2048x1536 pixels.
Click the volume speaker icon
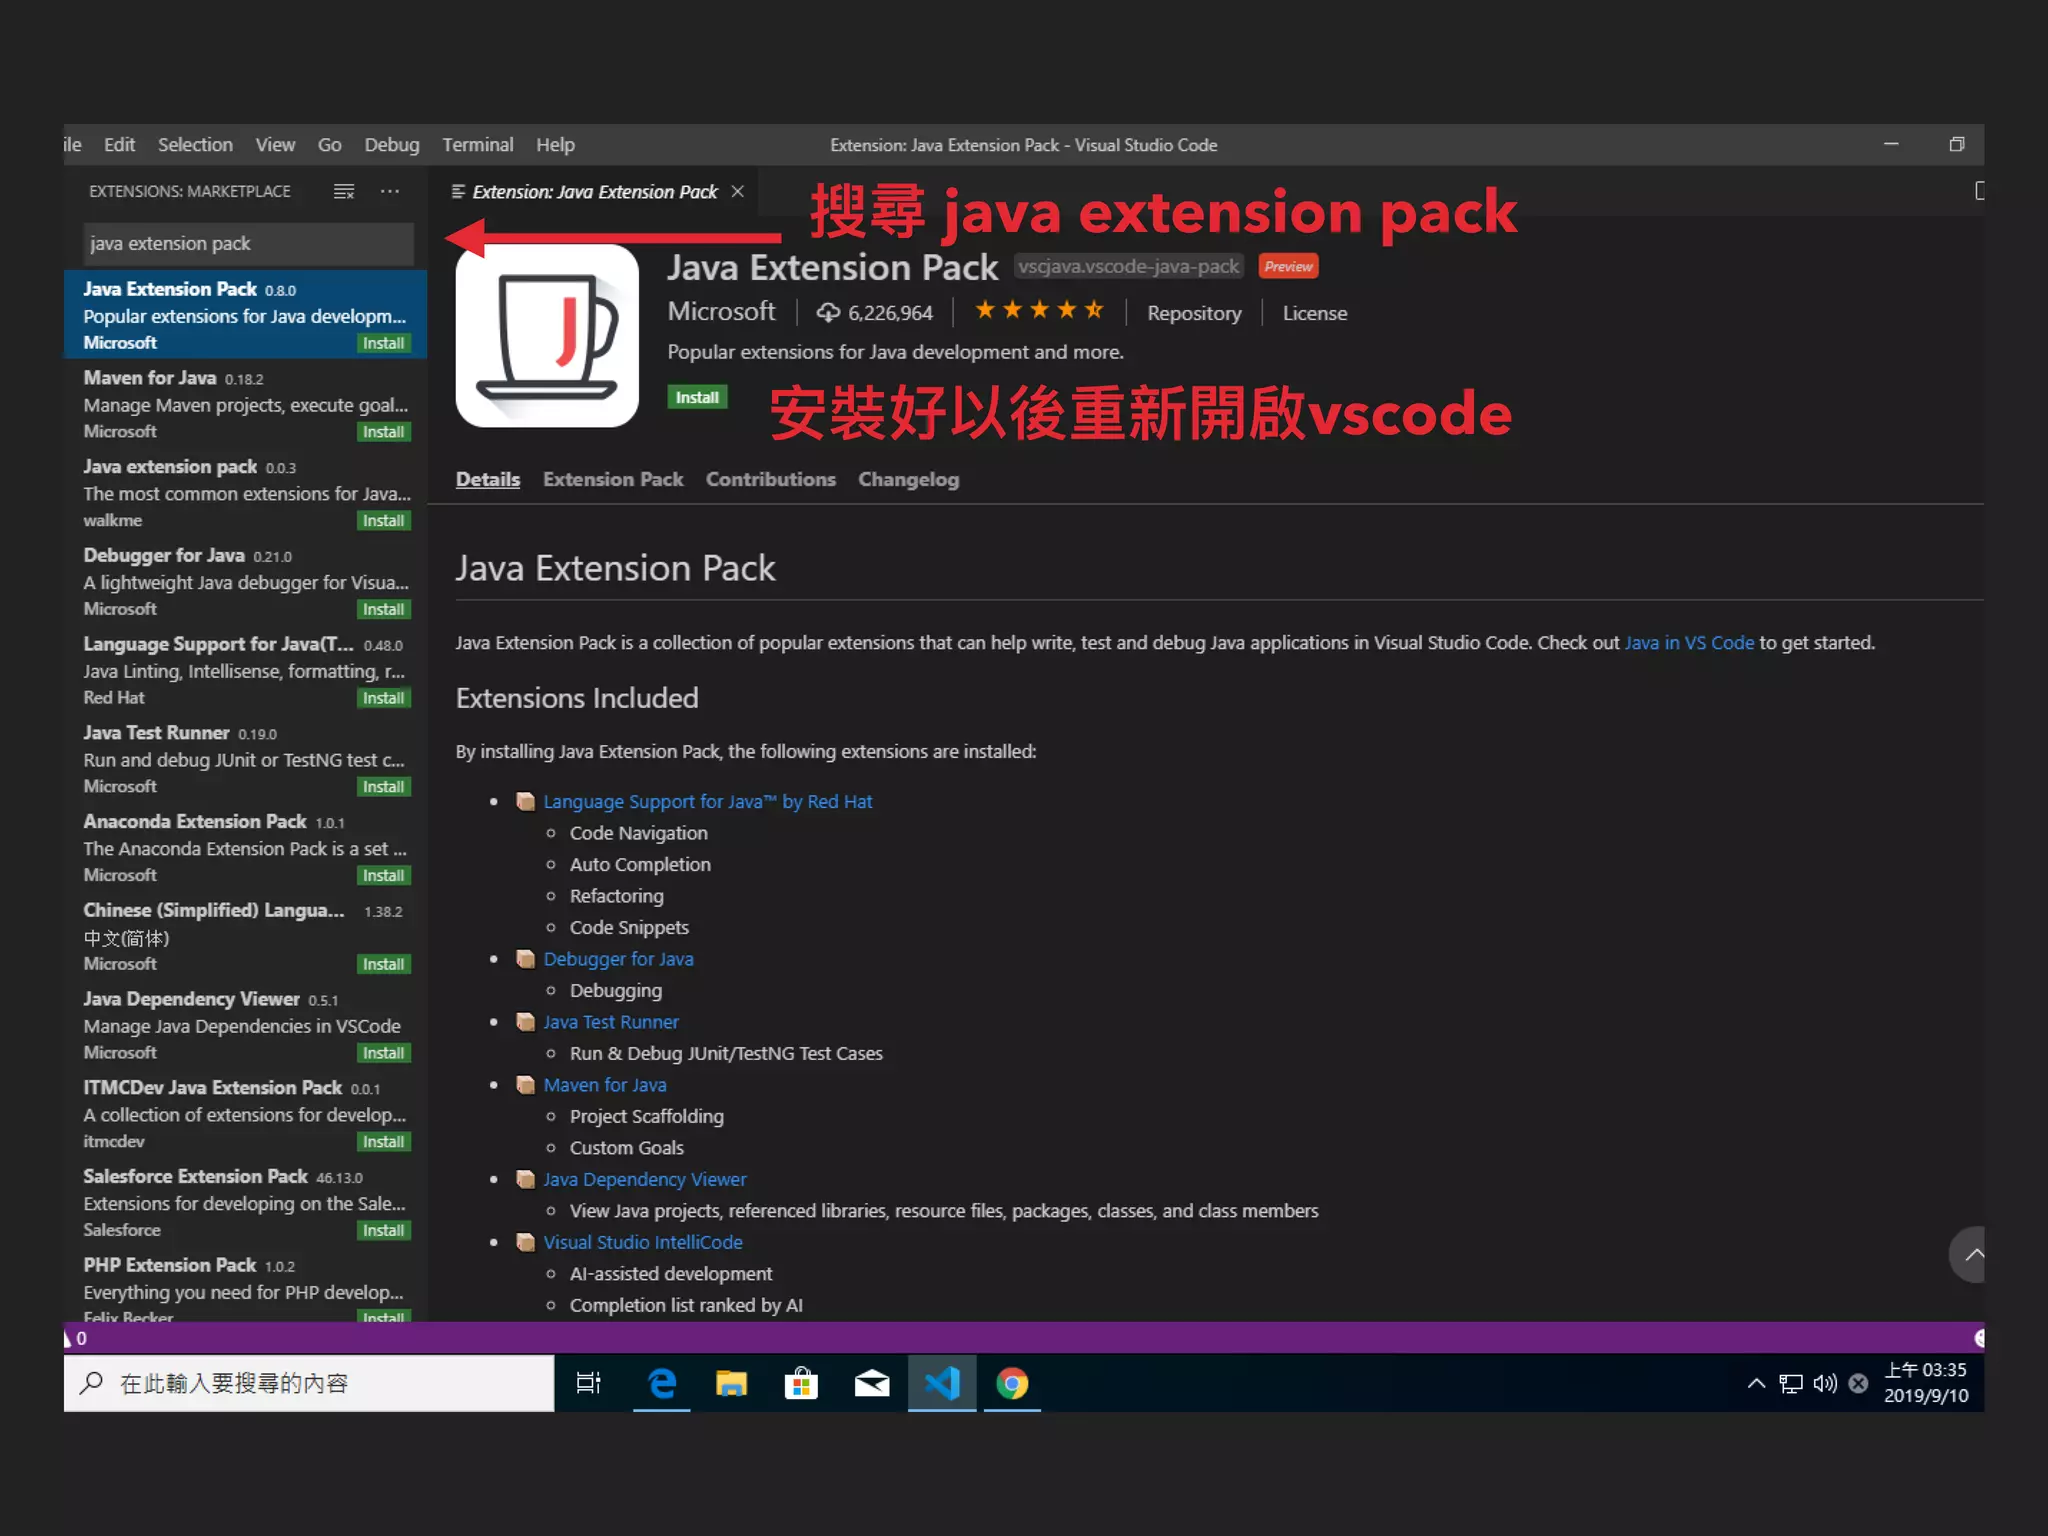point(1825,1383)
